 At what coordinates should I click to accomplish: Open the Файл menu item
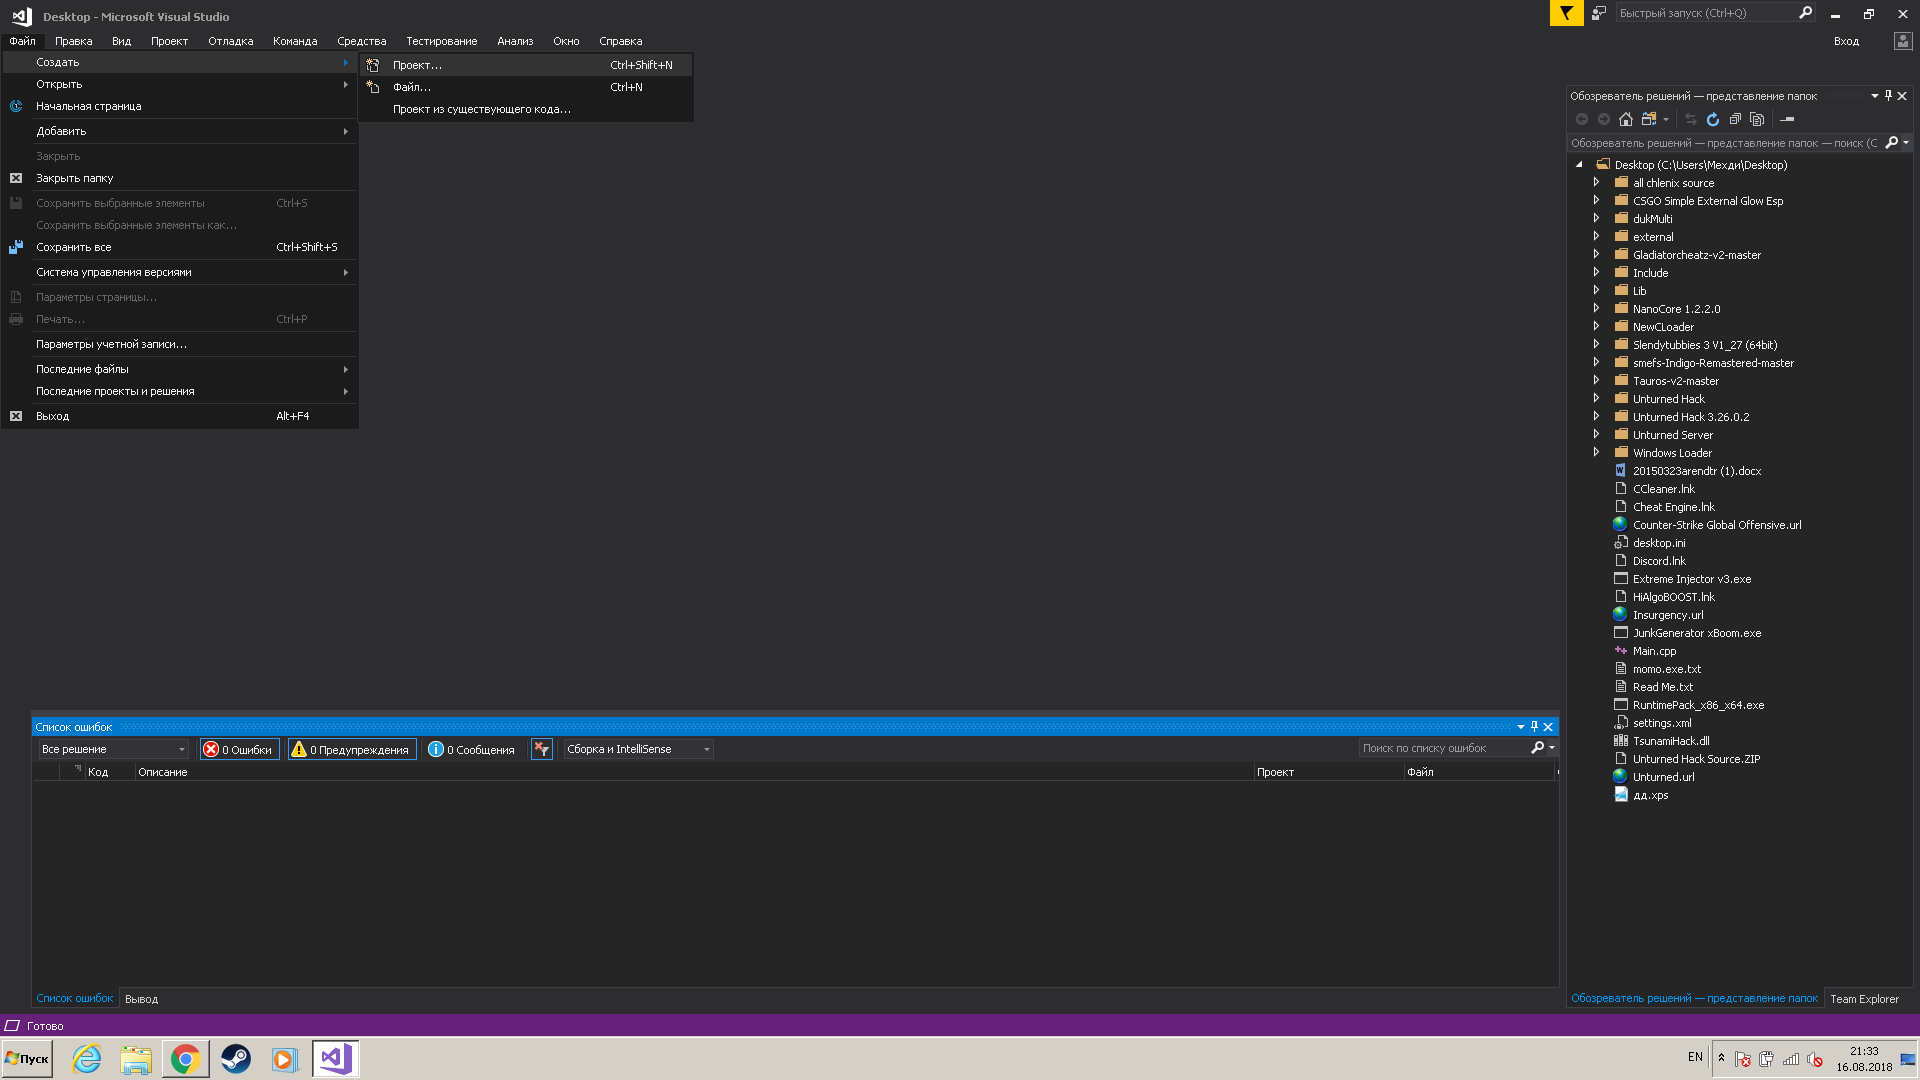[x=21, y=41]
